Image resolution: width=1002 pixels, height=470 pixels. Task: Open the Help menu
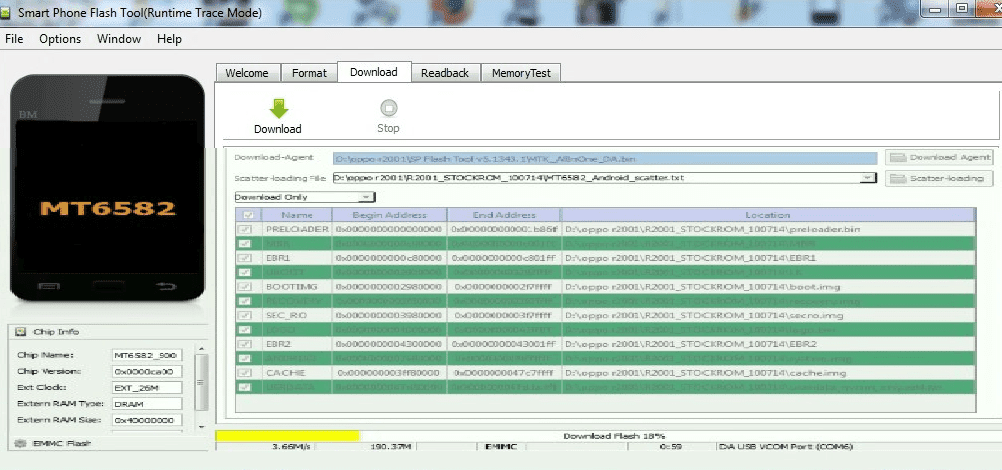[x=169, y=39]
